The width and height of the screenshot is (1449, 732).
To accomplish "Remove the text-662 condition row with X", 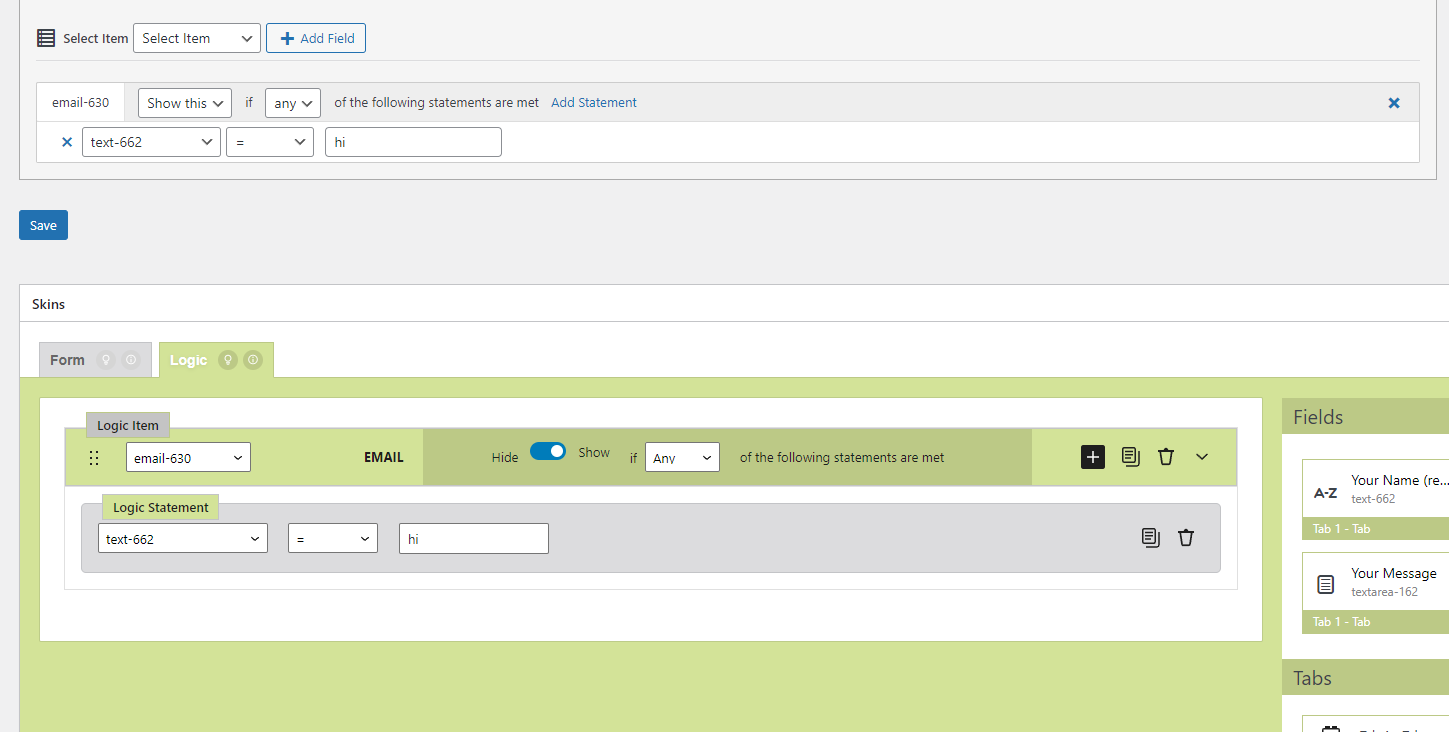I will click(67, 142).
